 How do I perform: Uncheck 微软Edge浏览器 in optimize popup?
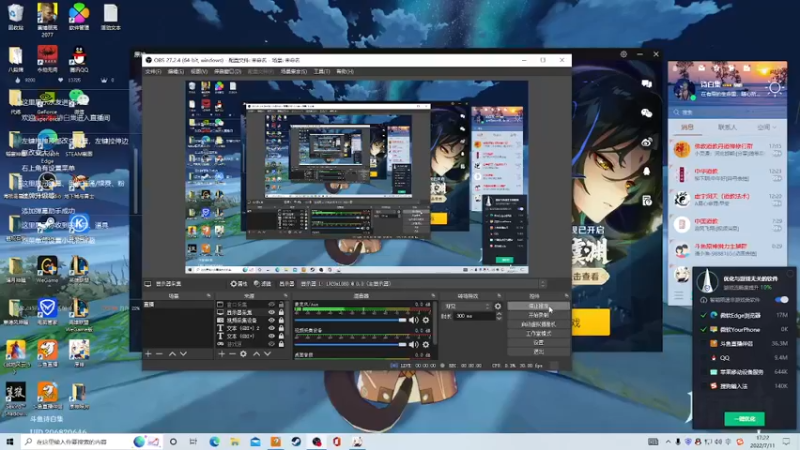pyautogui.click(x=703, y=315)
